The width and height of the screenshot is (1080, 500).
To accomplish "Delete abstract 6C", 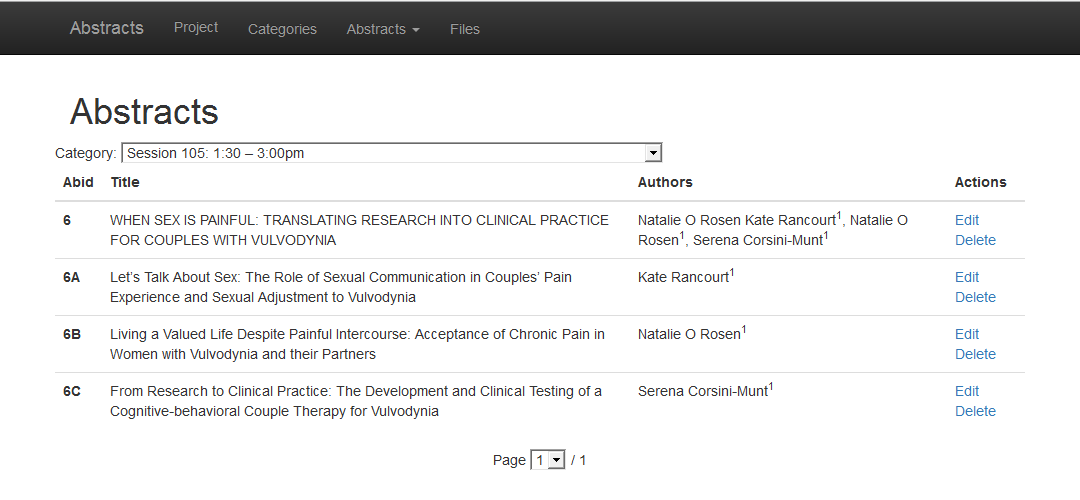I will tap(975, 411).
